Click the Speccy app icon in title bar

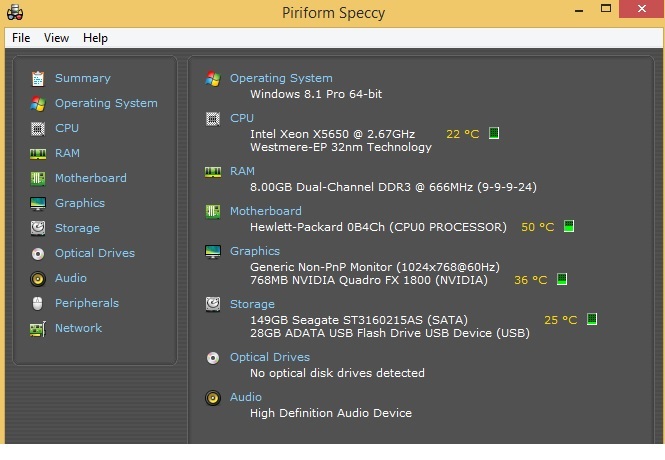(15, 12)
